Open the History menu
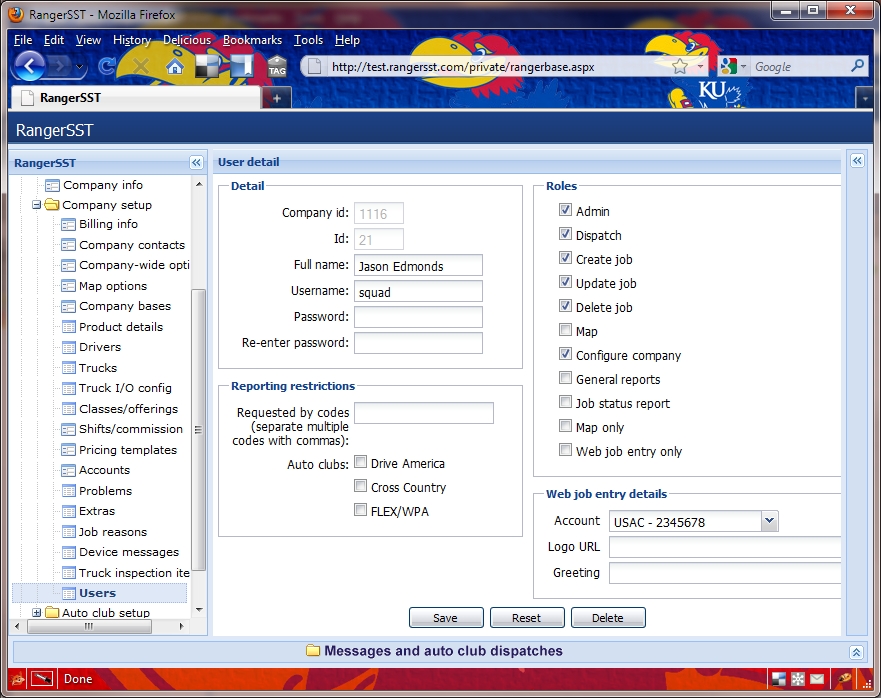The width and height of the screenshot is (881, 698). pyautogui.click(x=132, y=40)
